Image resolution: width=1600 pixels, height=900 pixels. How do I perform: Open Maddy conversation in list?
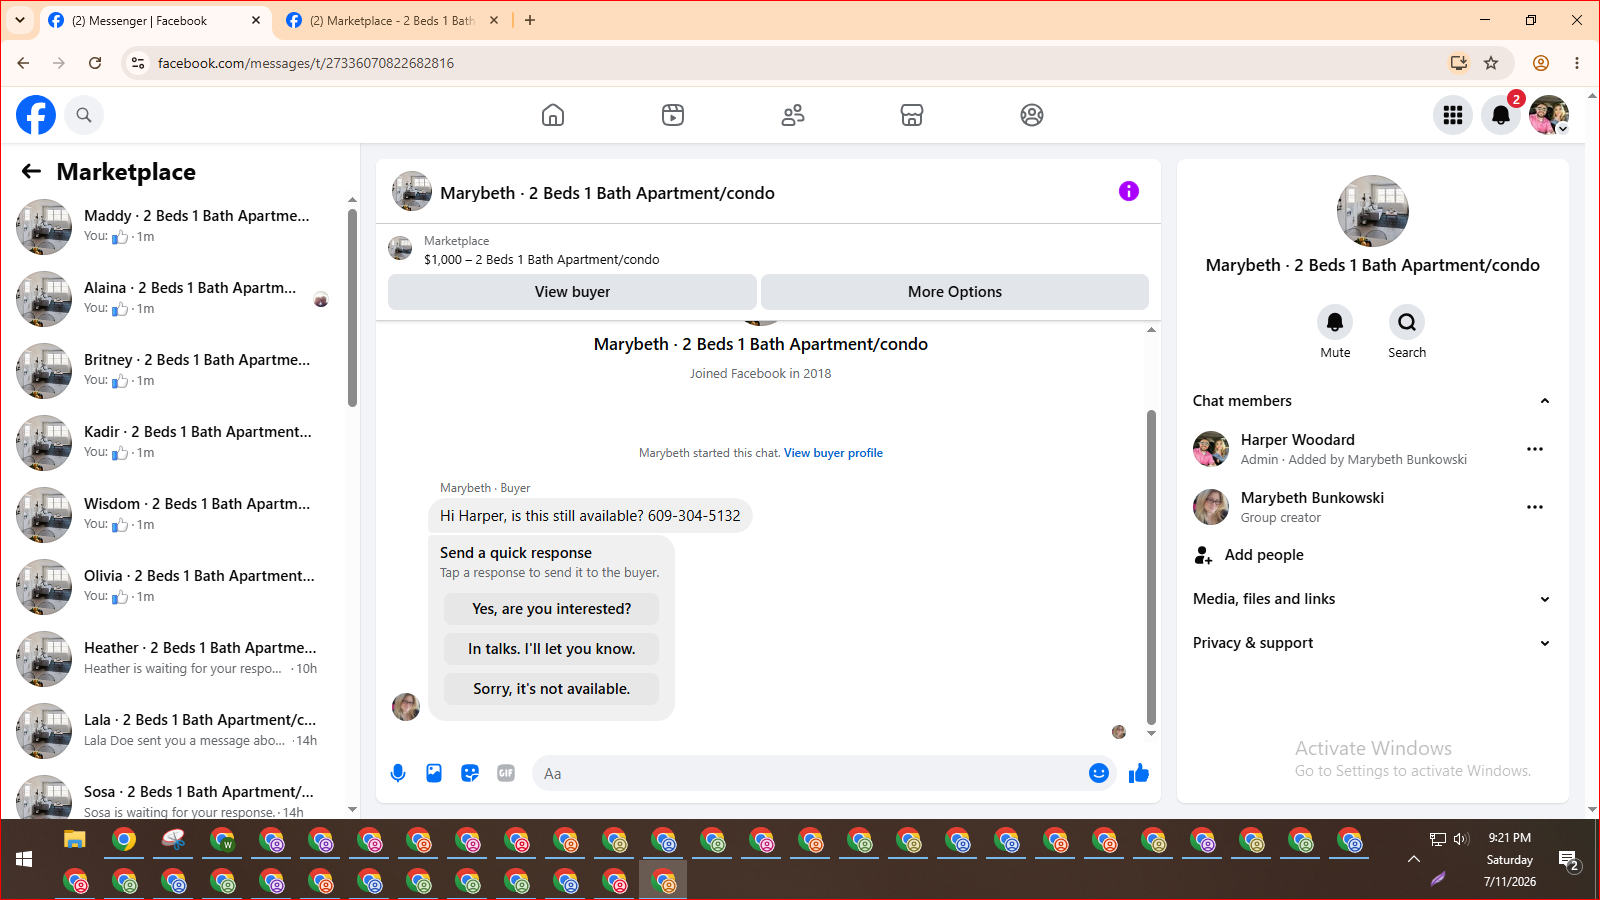coord(175,226)
